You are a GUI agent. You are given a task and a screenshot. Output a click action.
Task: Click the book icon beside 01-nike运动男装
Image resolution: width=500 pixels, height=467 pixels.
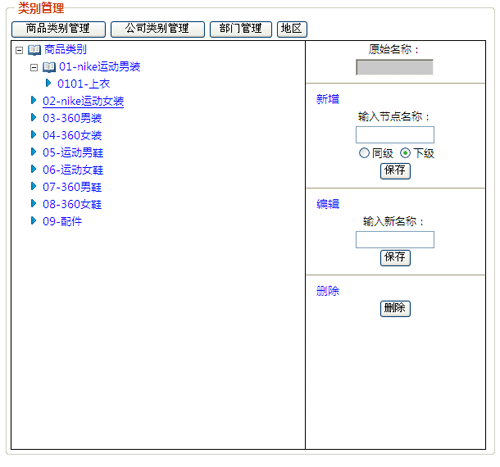49,67
